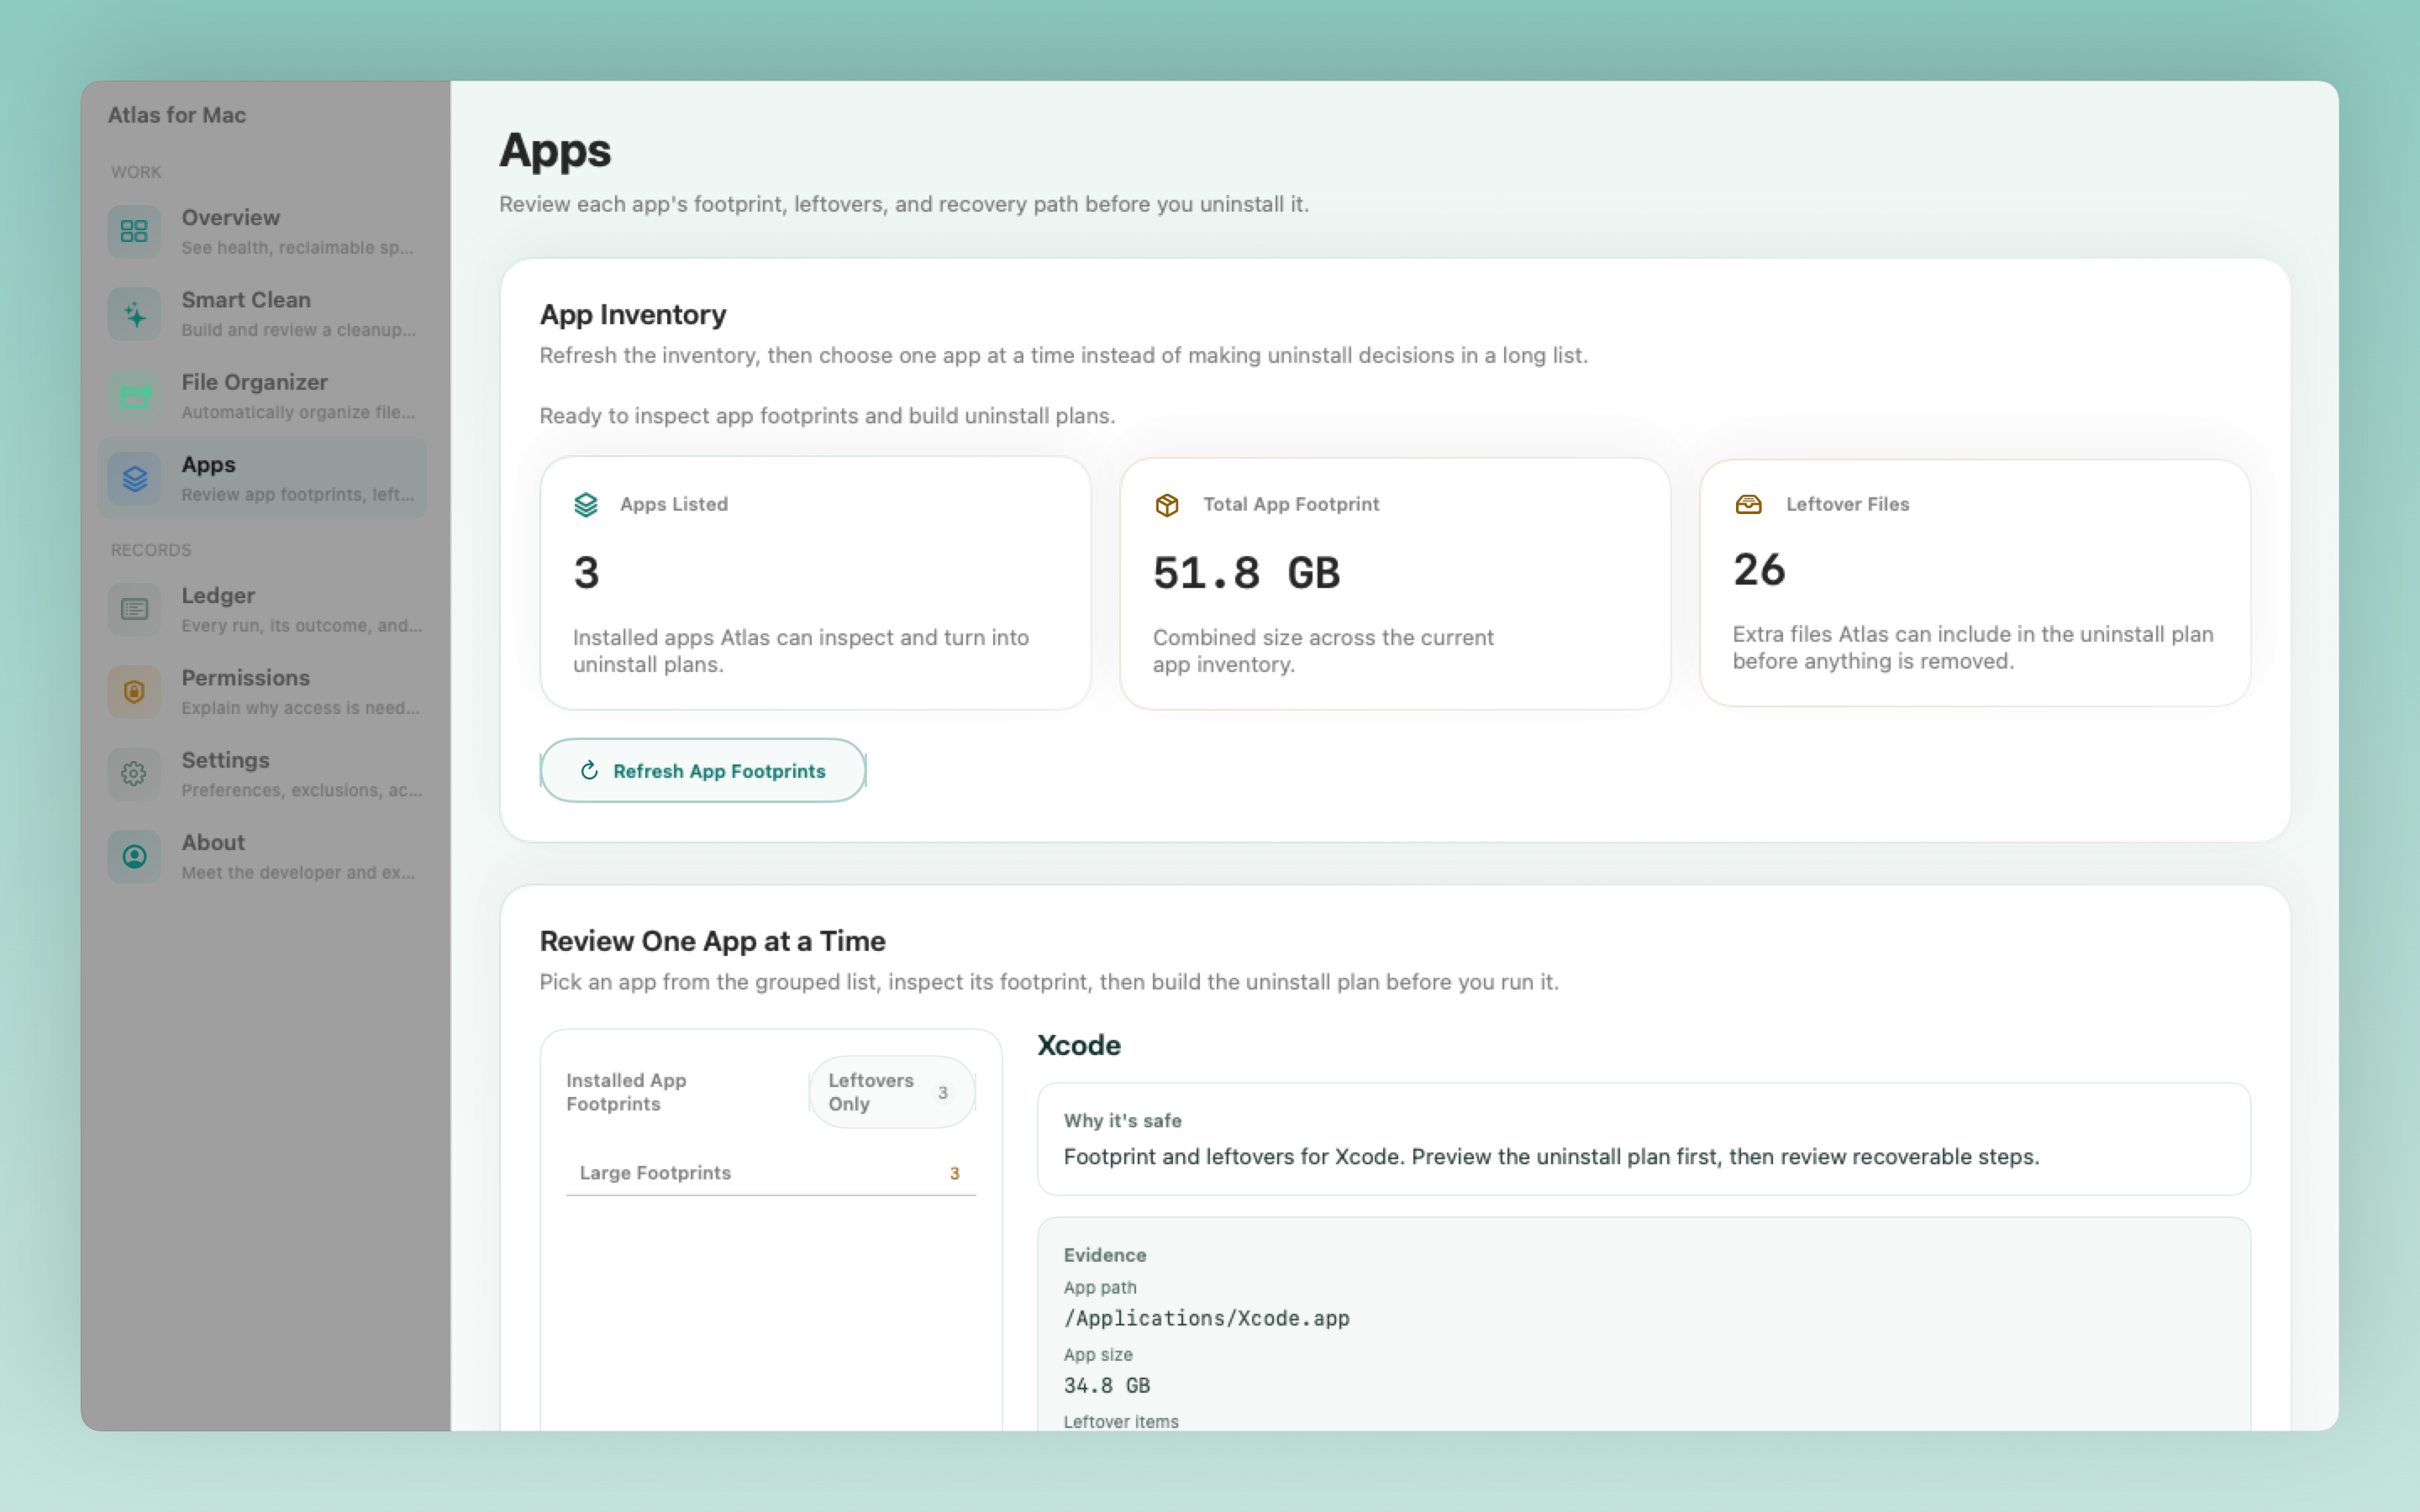
Task: Open the Ledger records page
Action: 262,609
